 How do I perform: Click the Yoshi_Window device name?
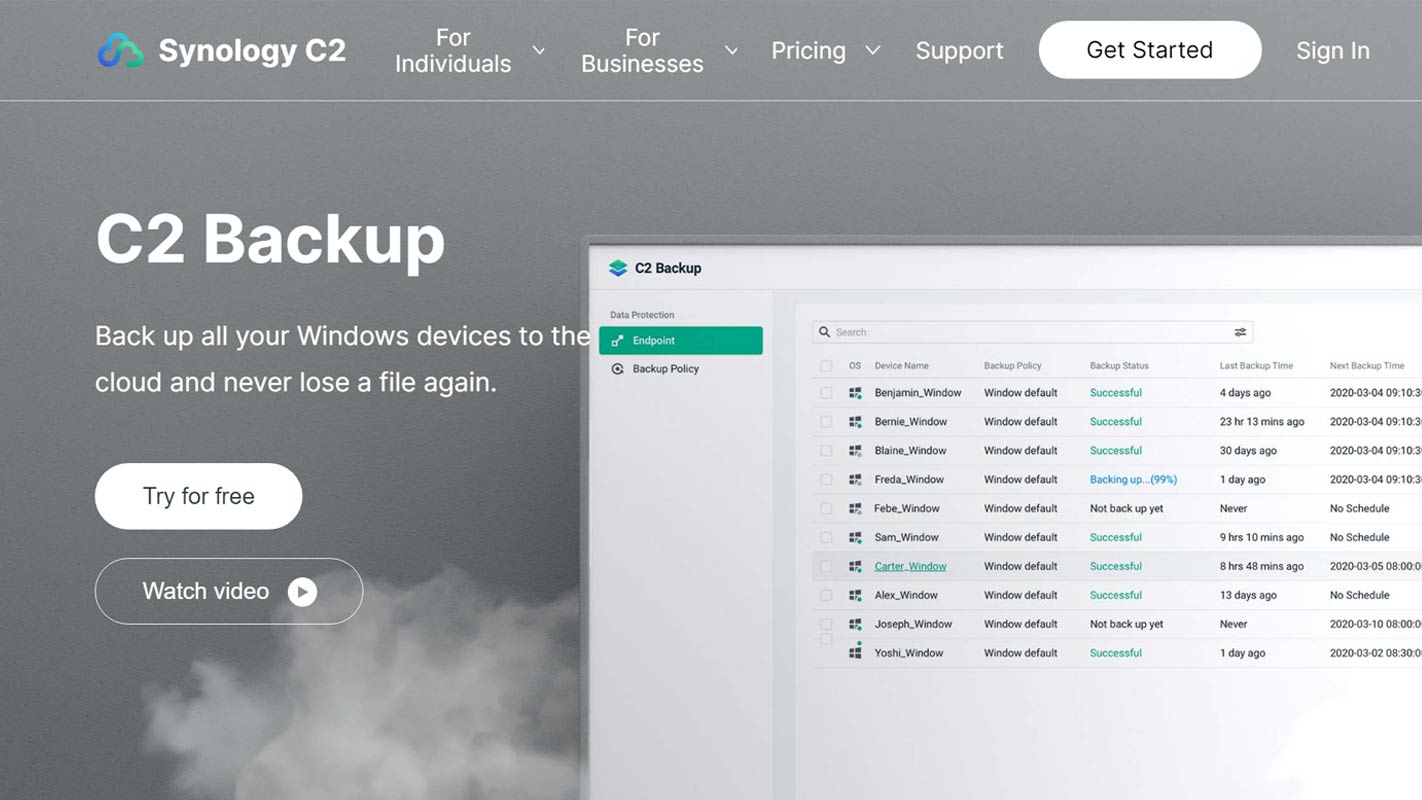click(x=909, y=653)
